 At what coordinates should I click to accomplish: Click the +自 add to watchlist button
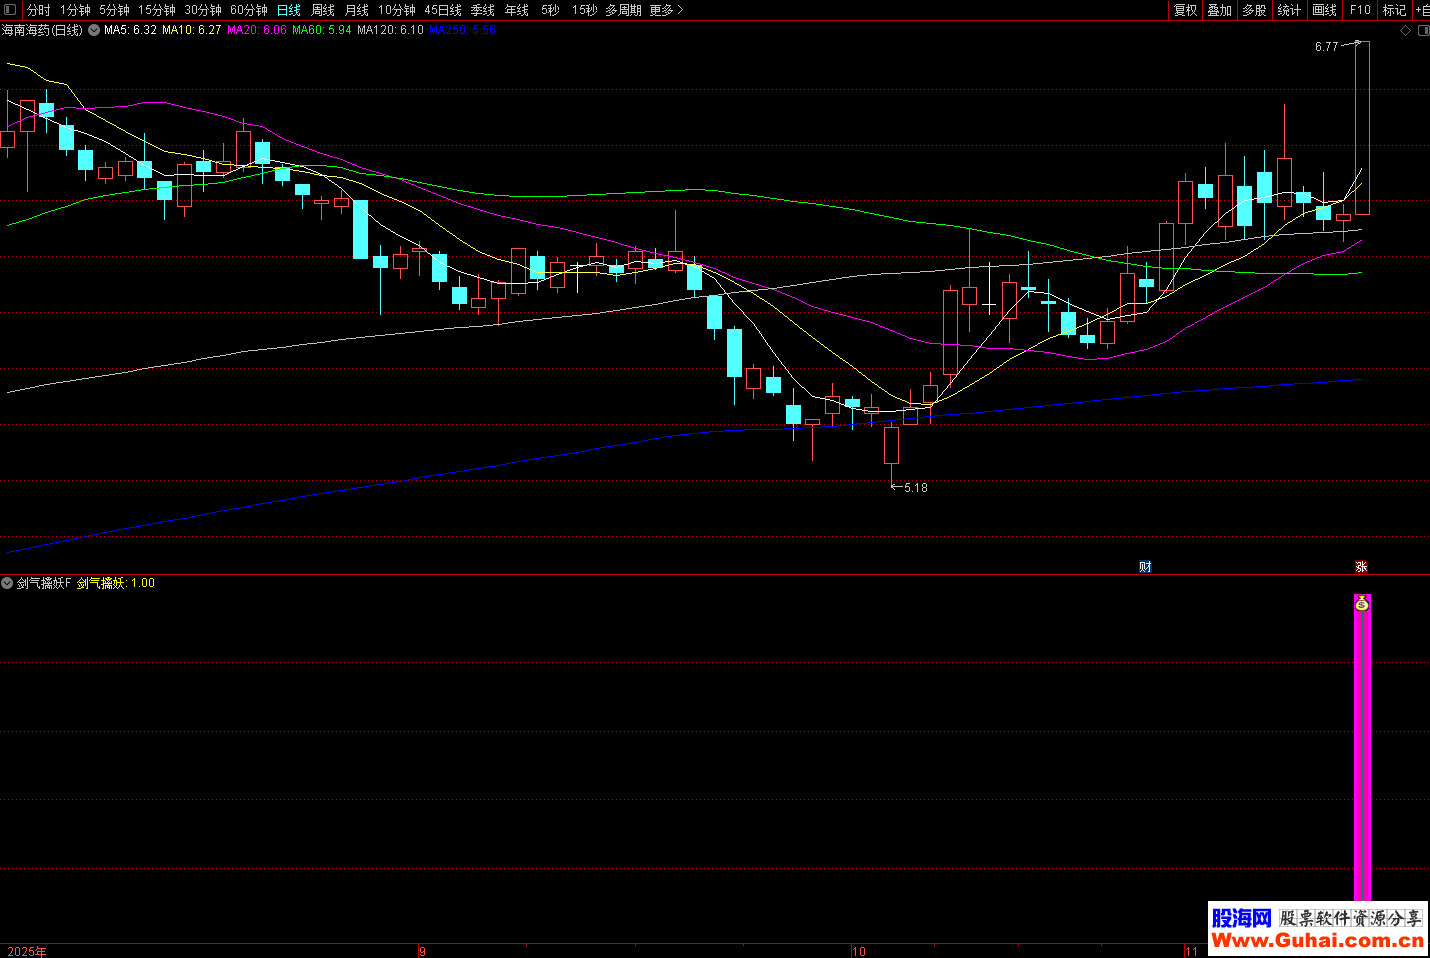click(x=1421, y=10)
